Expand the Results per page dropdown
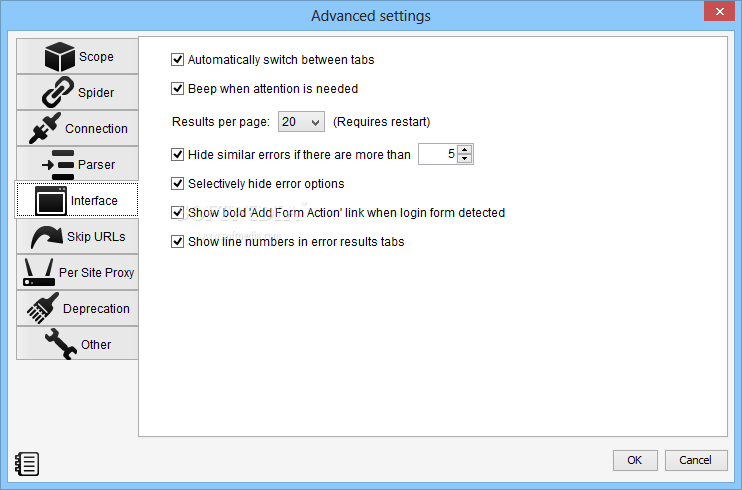Image resolution: width=742 pixels, height=490 pixels. pos(301,122)
